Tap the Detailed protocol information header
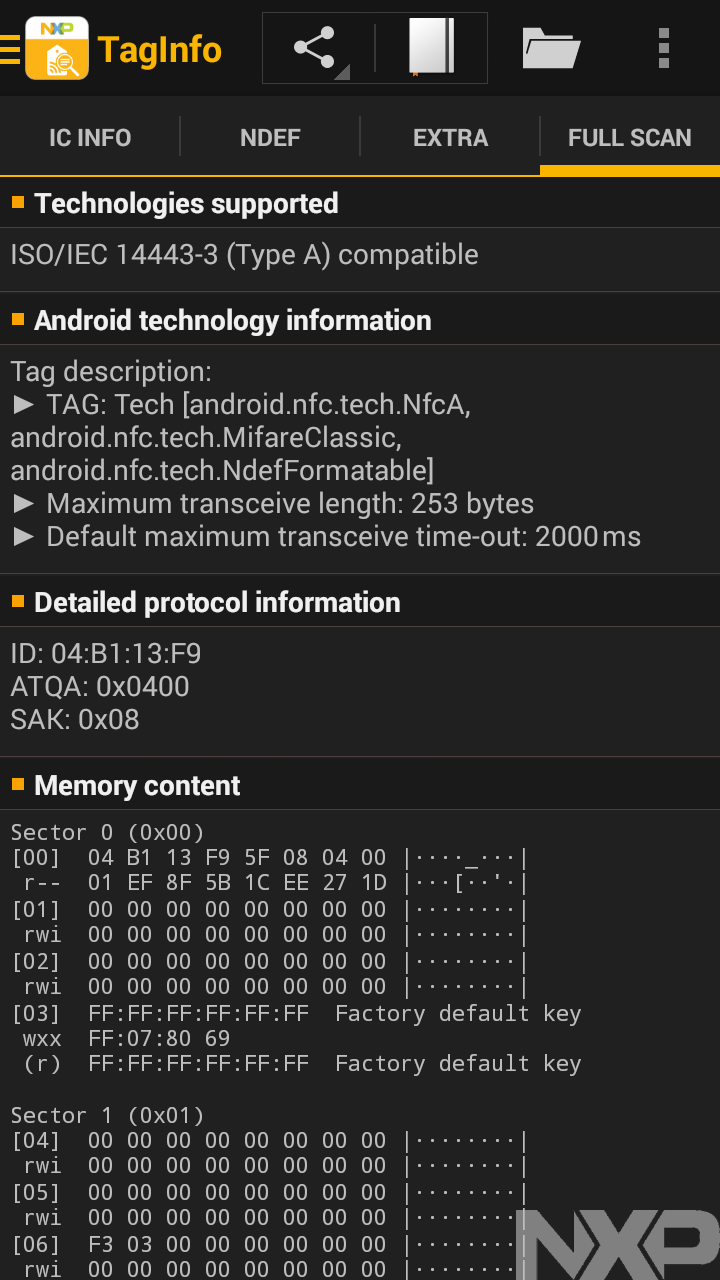Screen dimensions: 720x1280 click(217, 603)
